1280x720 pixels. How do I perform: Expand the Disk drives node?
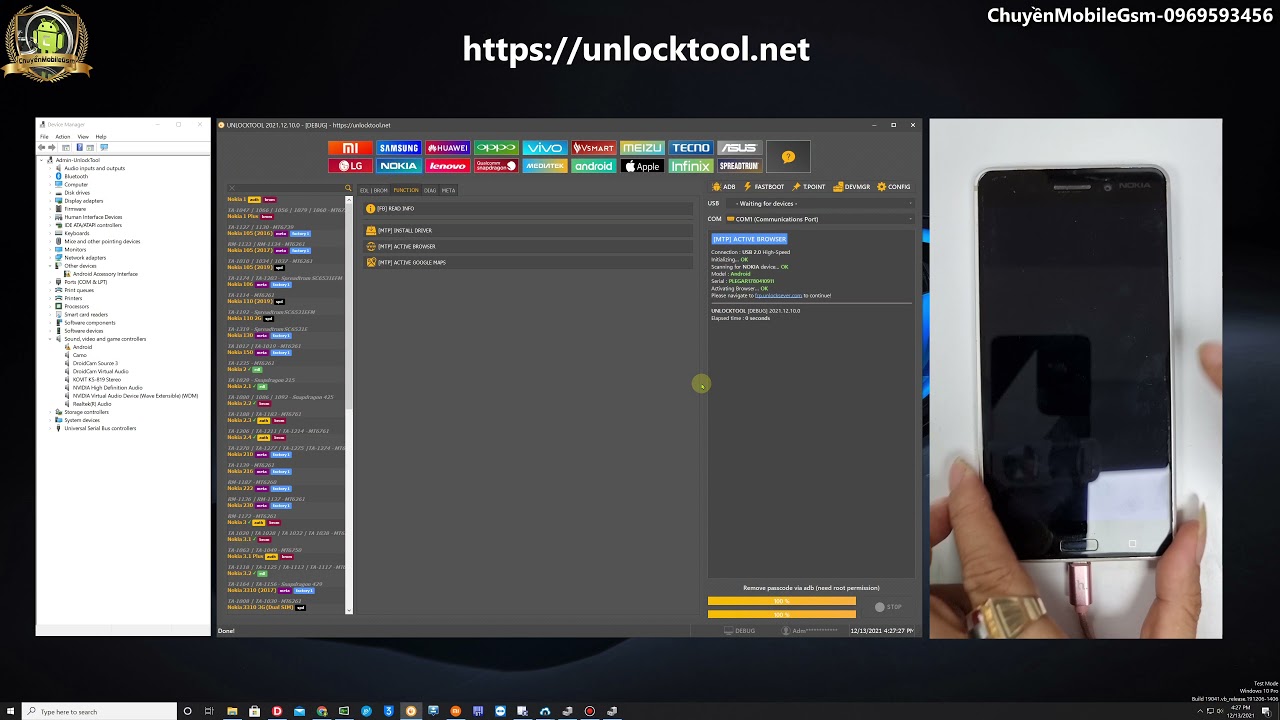point(50,193)
